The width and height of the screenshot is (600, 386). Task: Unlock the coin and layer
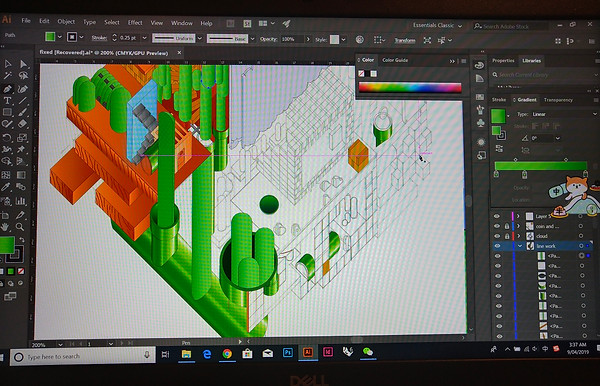coord(507,226)
